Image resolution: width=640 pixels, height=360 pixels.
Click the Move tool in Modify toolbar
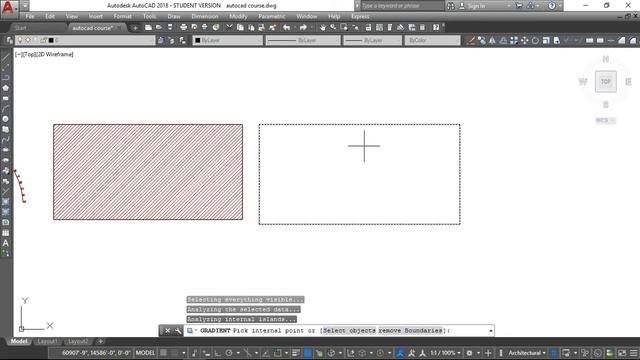coord(524,40)
